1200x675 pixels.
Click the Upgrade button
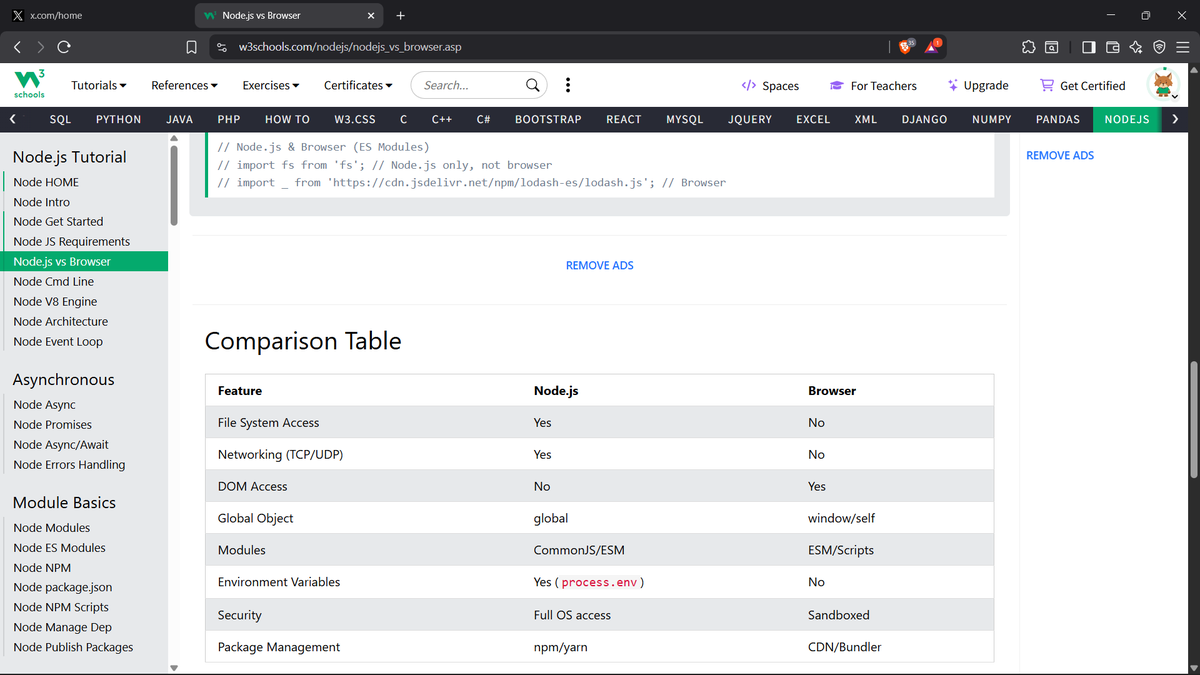978,86
